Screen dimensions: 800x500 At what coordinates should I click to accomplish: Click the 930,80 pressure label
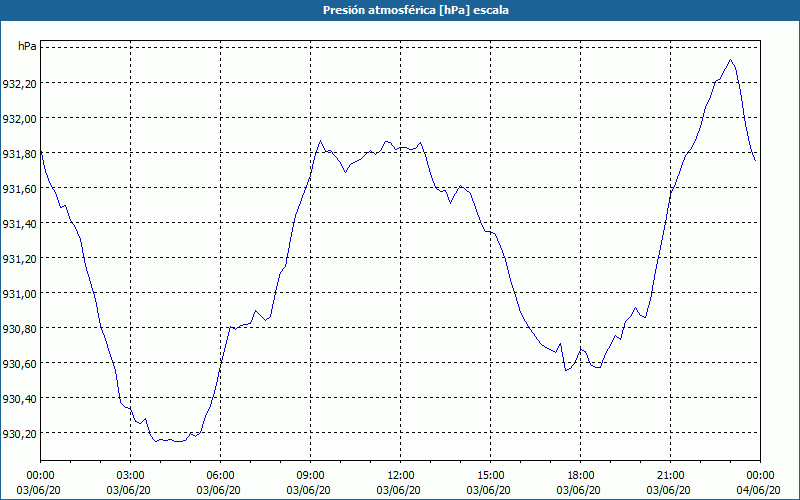(x=19, y=329)
